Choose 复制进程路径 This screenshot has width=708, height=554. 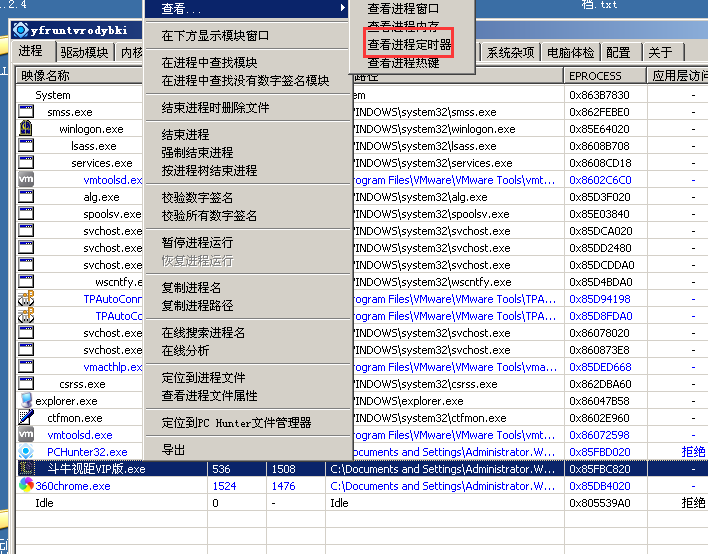(x=197, y=306)
